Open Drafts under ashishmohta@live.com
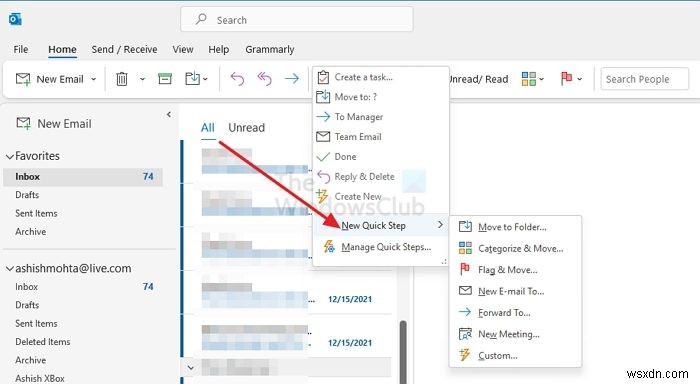The image size is (700, 384). (27, 305)
